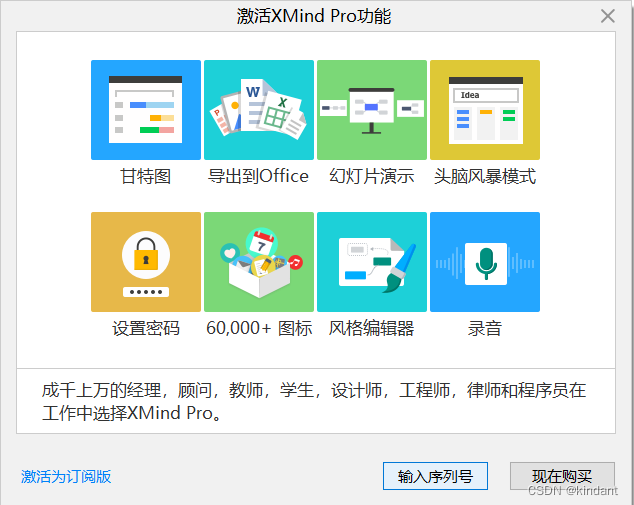Click the 60,000+ 图标 label
The image size is (634, 505).
[259, 328]
